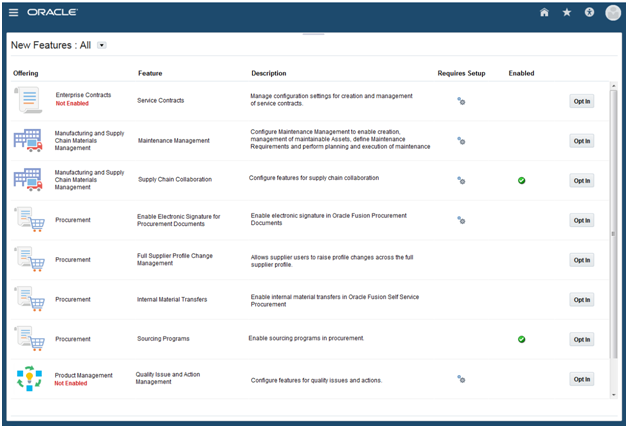
Task: Opt In to Service Contracts feature
Action: point(582,101)
